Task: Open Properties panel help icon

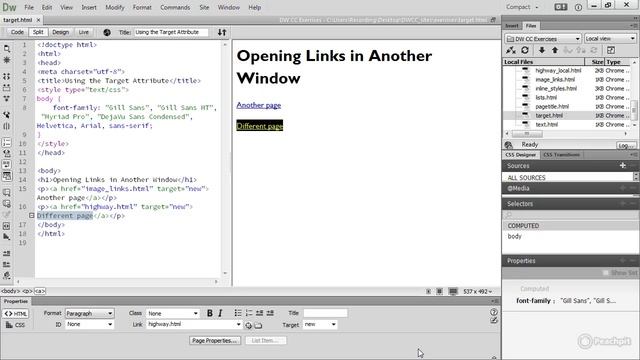Action: point(494,312)
